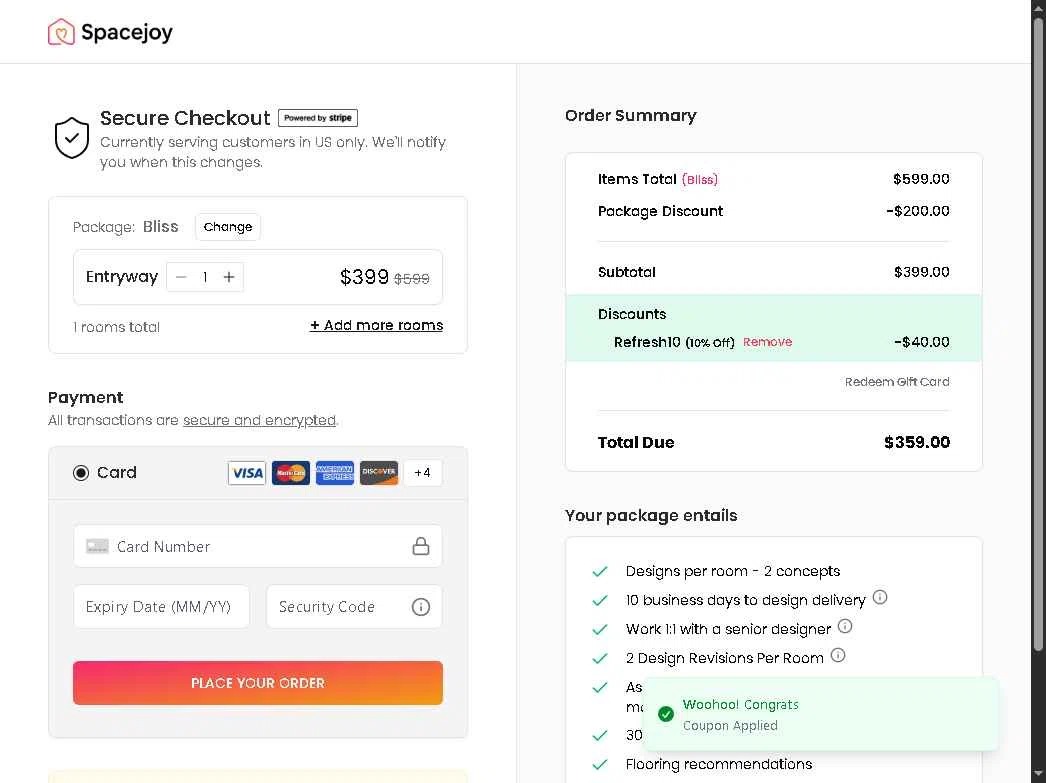The height and width of the screenshot is (783, 1046).
Task: Click the -$40.00 discount amount
Action: pos(921,342)
